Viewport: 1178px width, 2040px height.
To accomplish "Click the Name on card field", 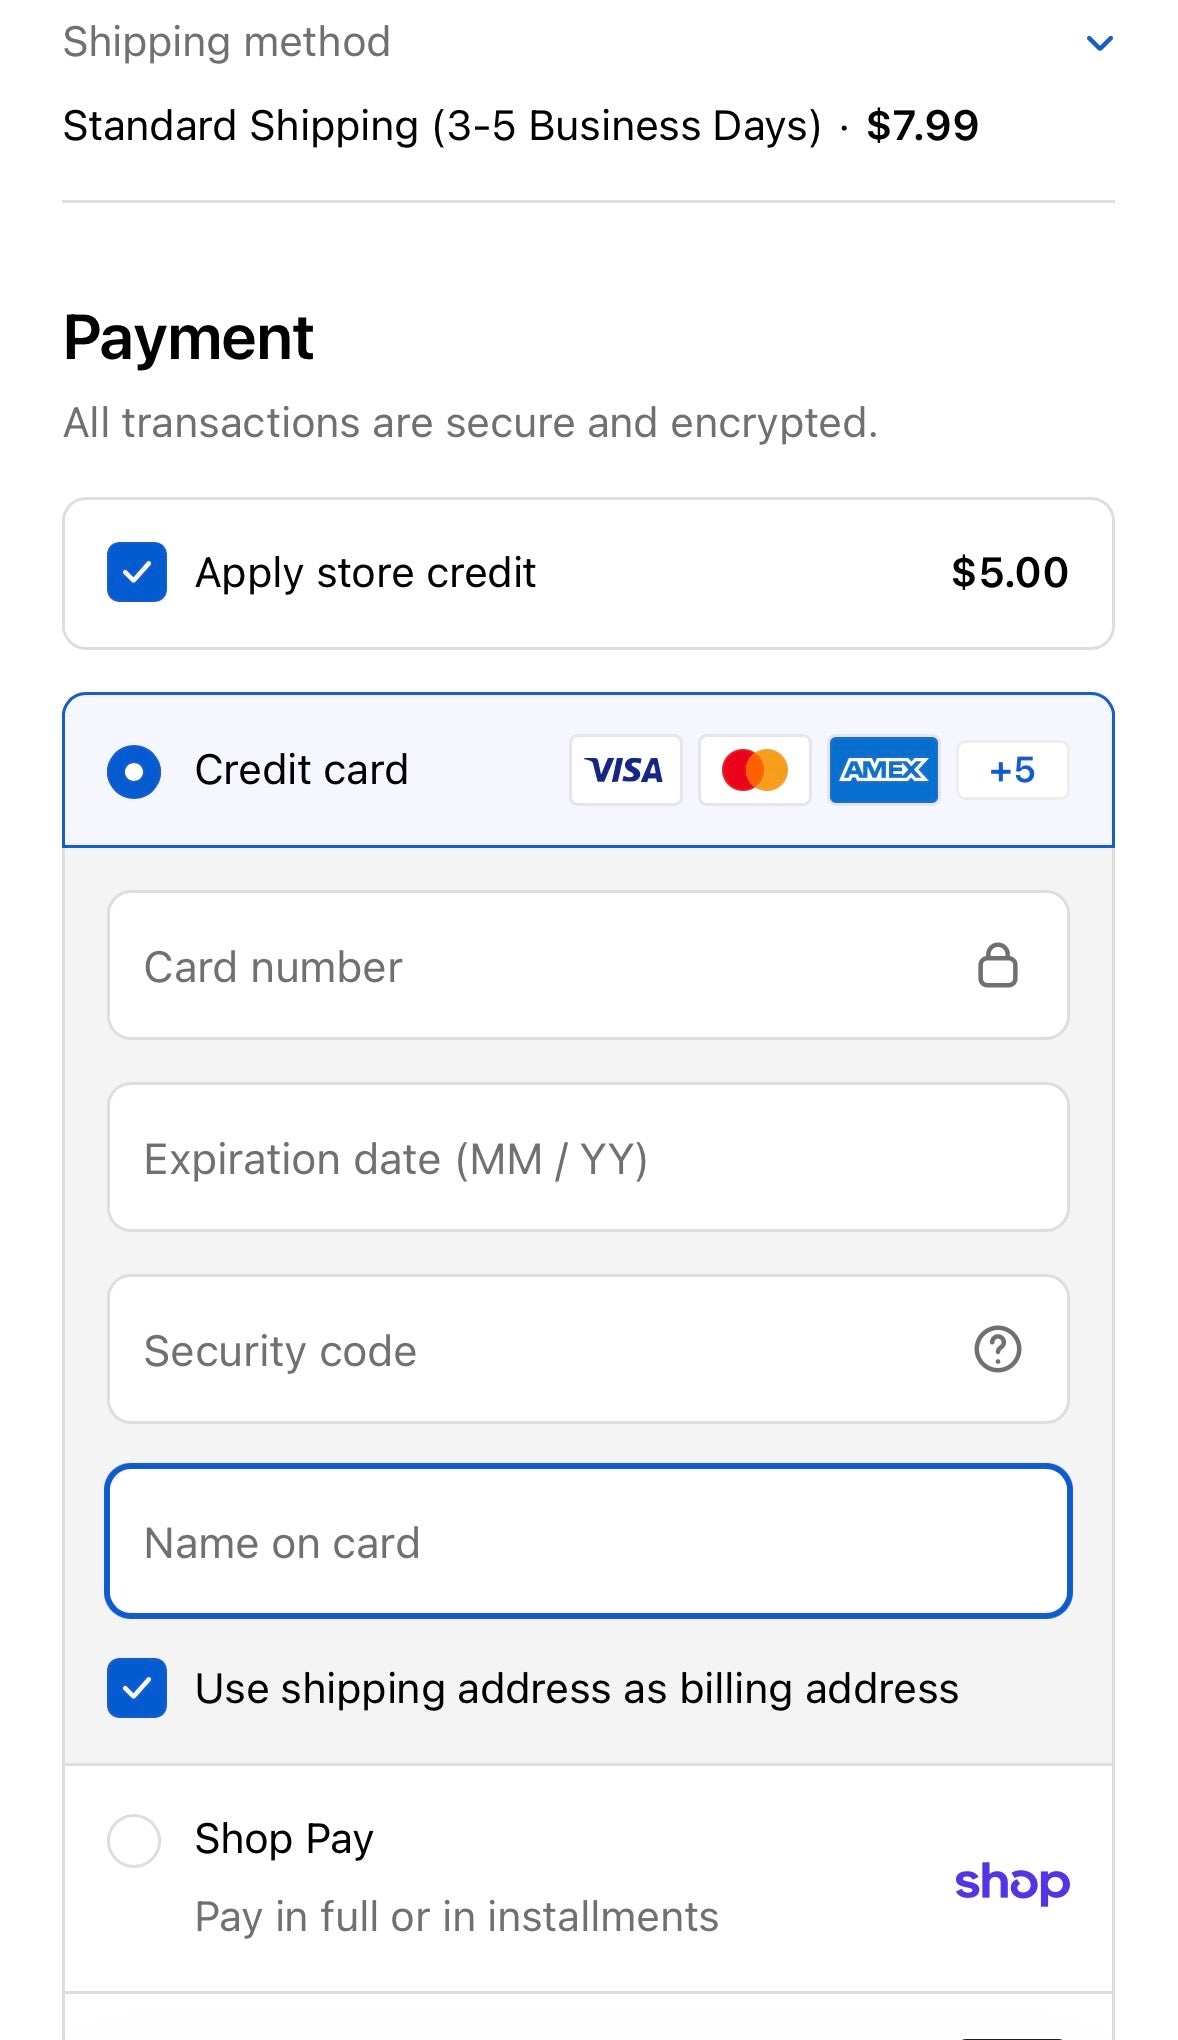I will (588, 1541).
